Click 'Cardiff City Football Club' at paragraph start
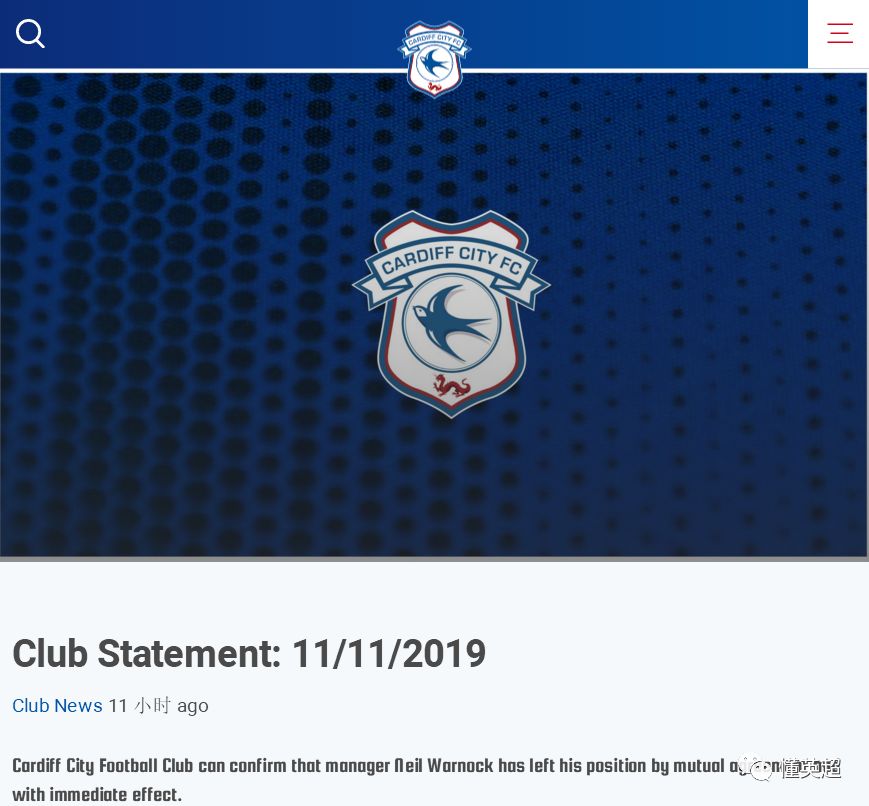The image size is (869, 806). pyautogui.click(x=103, y=766)
